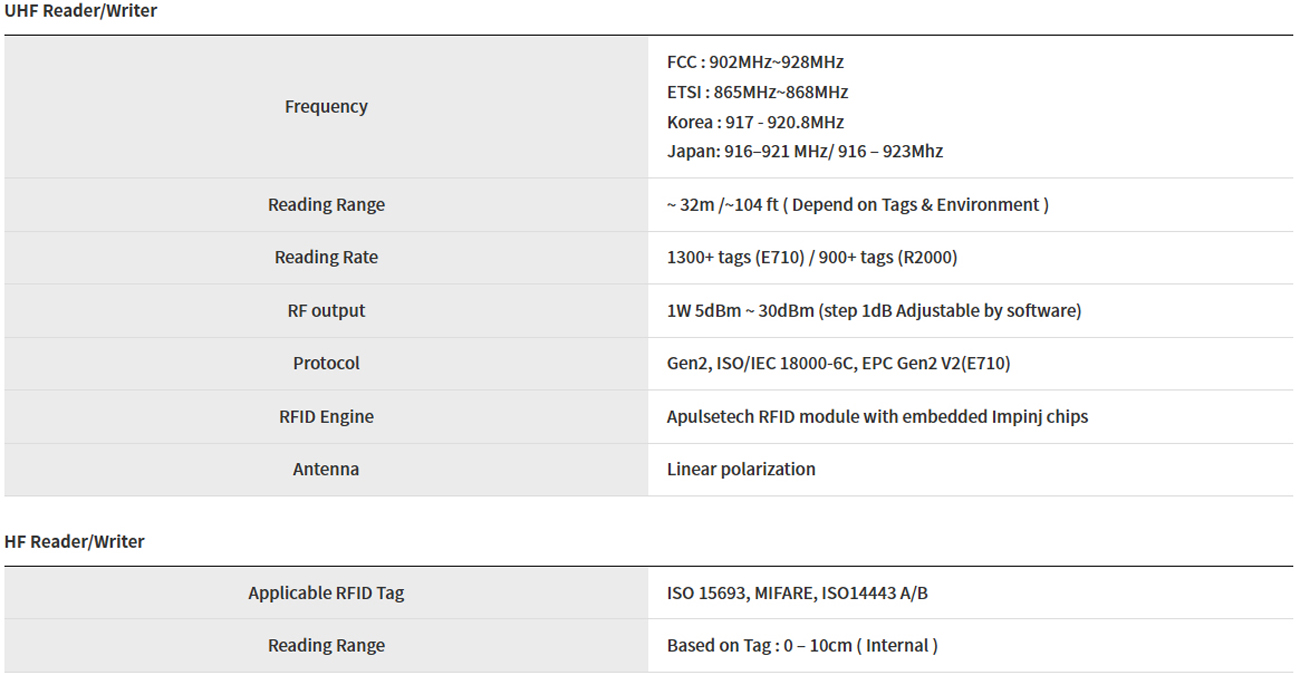The height and width of the screenshot is (675, 1300).
Task: Select the Applicable RFID Tag label
Action: (326, 594)
